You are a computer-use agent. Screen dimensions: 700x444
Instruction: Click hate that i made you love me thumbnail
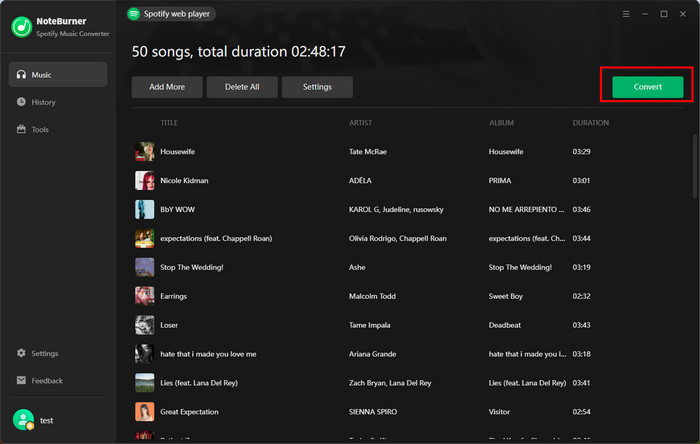pos(145,354)
